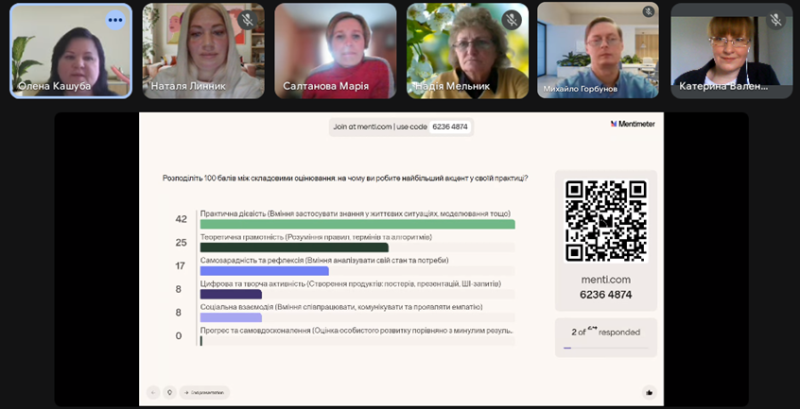Click the dark green Теоретична грамотність bar
800x409 pixels.
click(x=294, y=247)
